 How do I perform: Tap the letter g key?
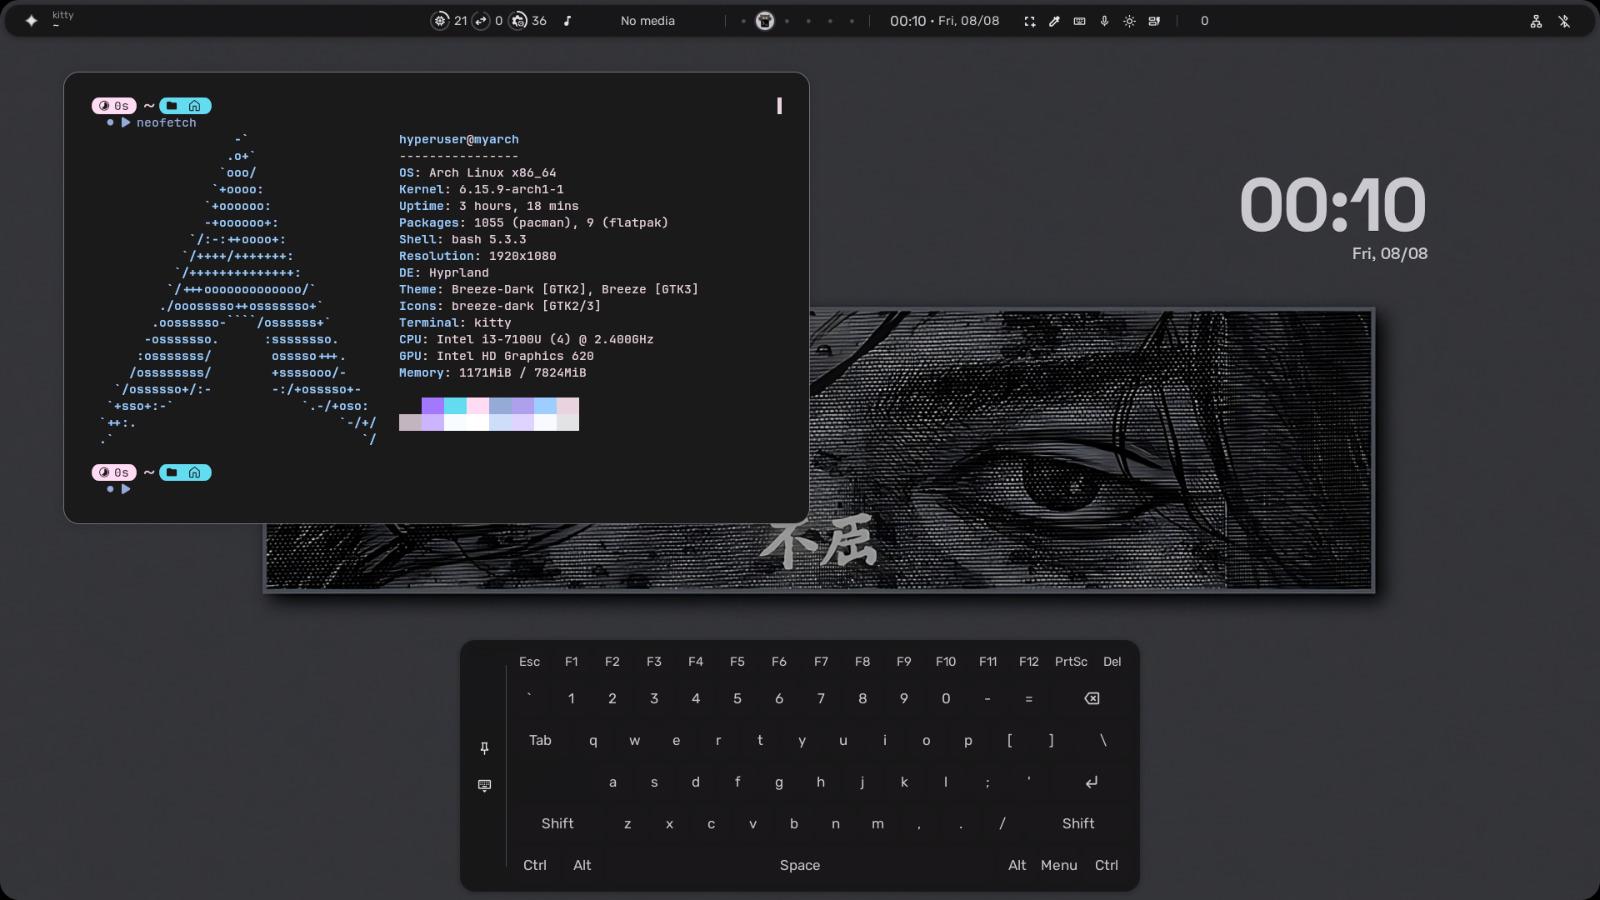click(x=779, y=783)
